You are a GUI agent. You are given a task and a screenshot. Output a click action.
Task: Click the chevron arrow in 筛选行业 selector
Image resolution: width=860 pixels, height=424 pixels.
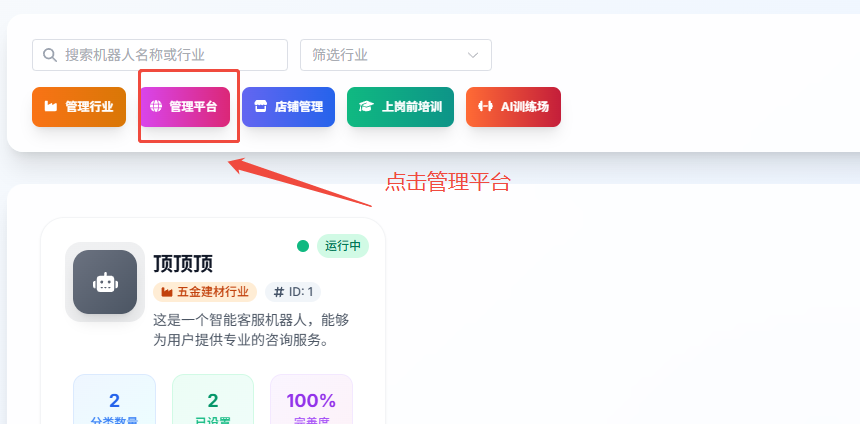click(x=473, y=55)
